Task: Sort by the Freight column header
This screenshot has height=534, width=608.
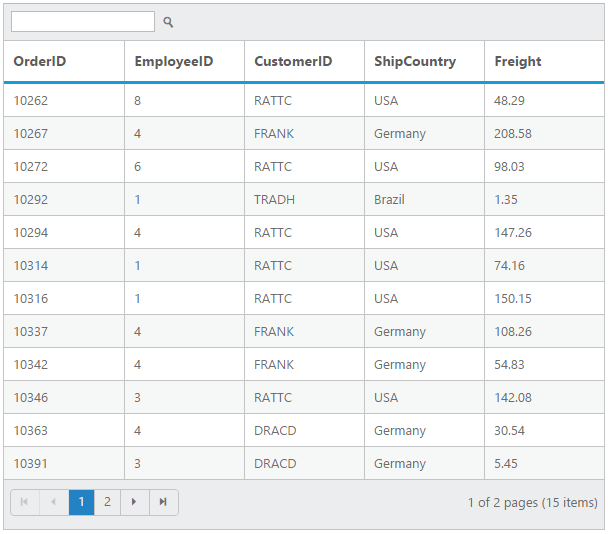Action: [x=518, y=61]
